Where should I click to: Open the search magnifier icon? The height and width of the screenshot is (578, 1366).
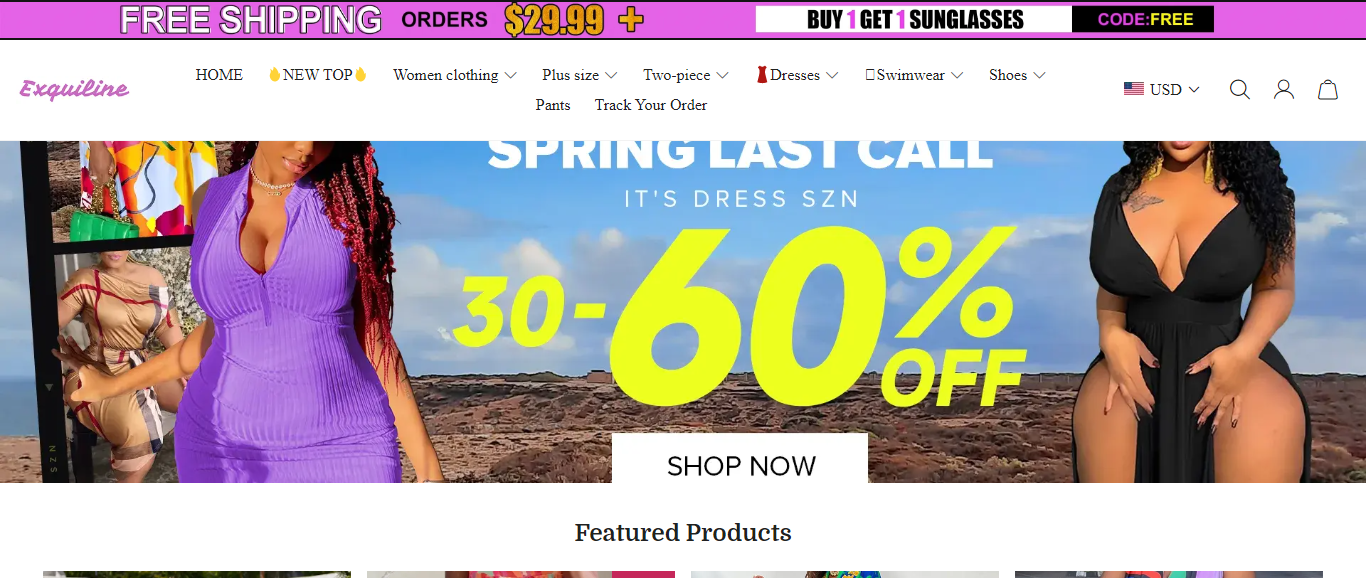pos(1240,90)
